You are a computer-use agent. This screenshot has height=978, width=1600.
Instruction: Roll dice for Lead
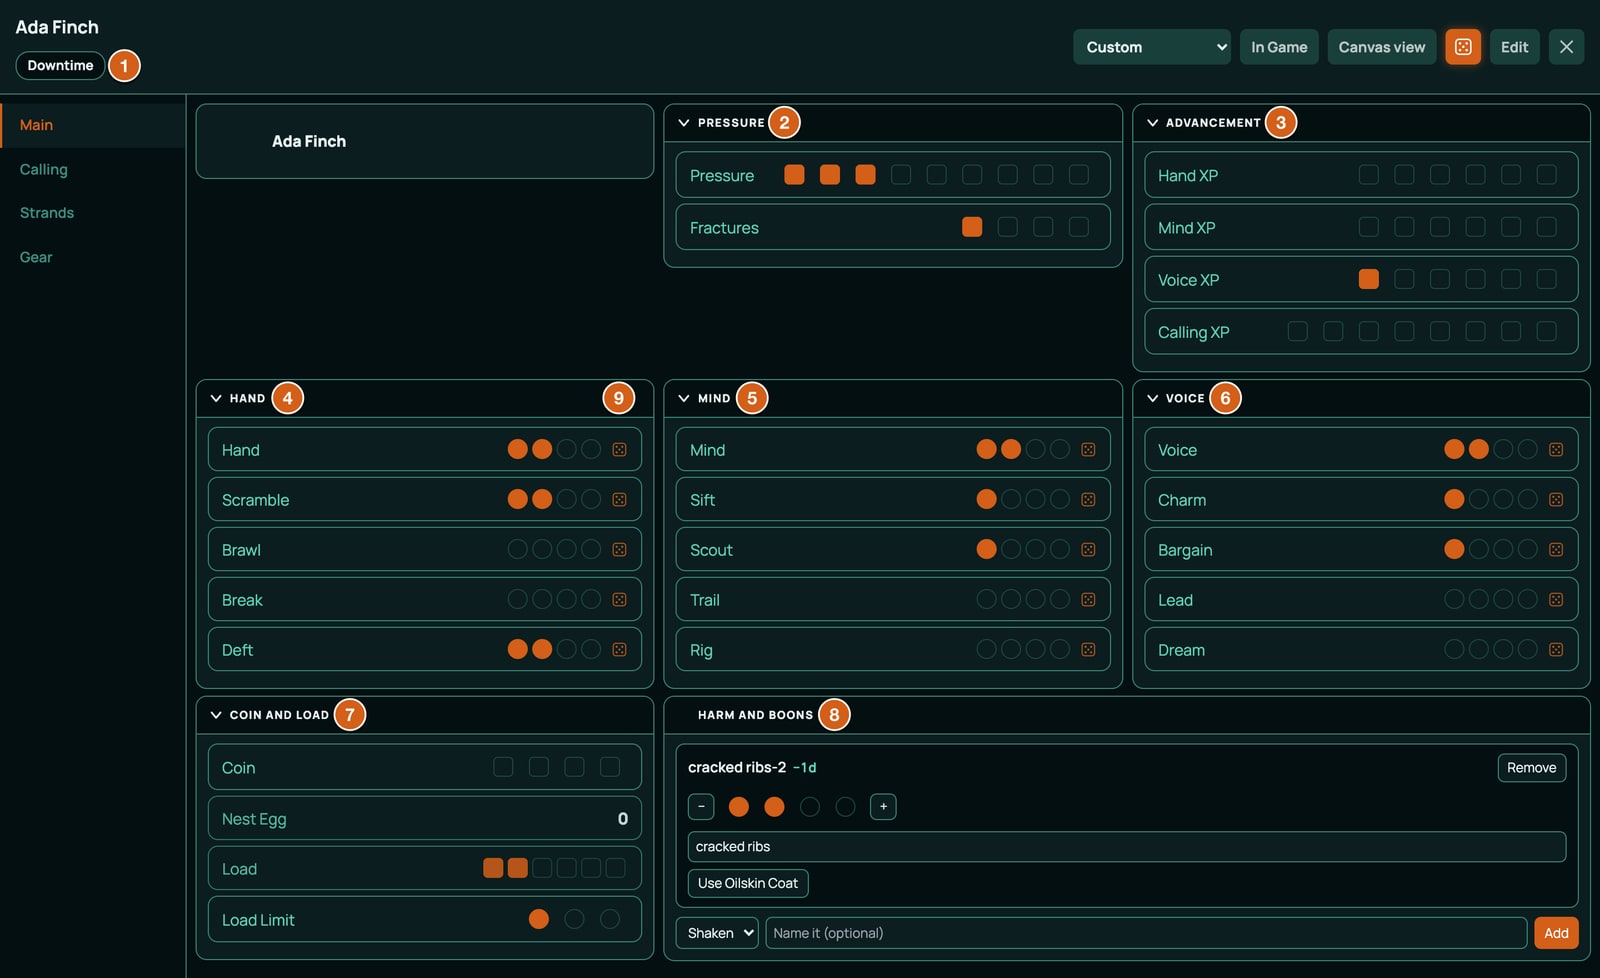tap(1556, 600)
